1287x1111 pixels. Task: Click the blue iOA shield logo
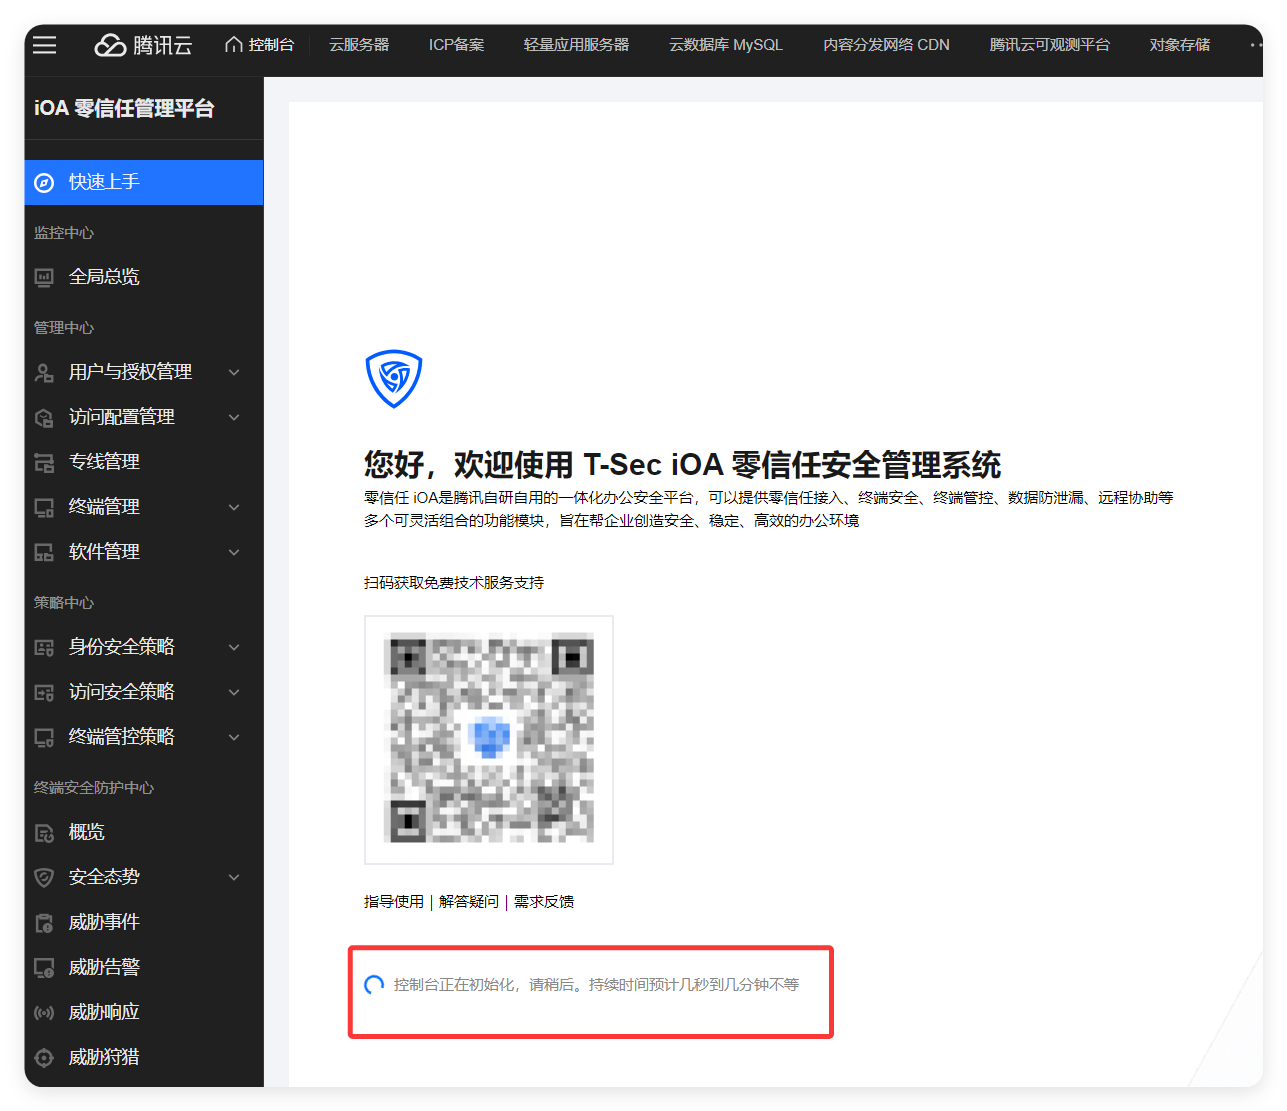click(394, 379)
